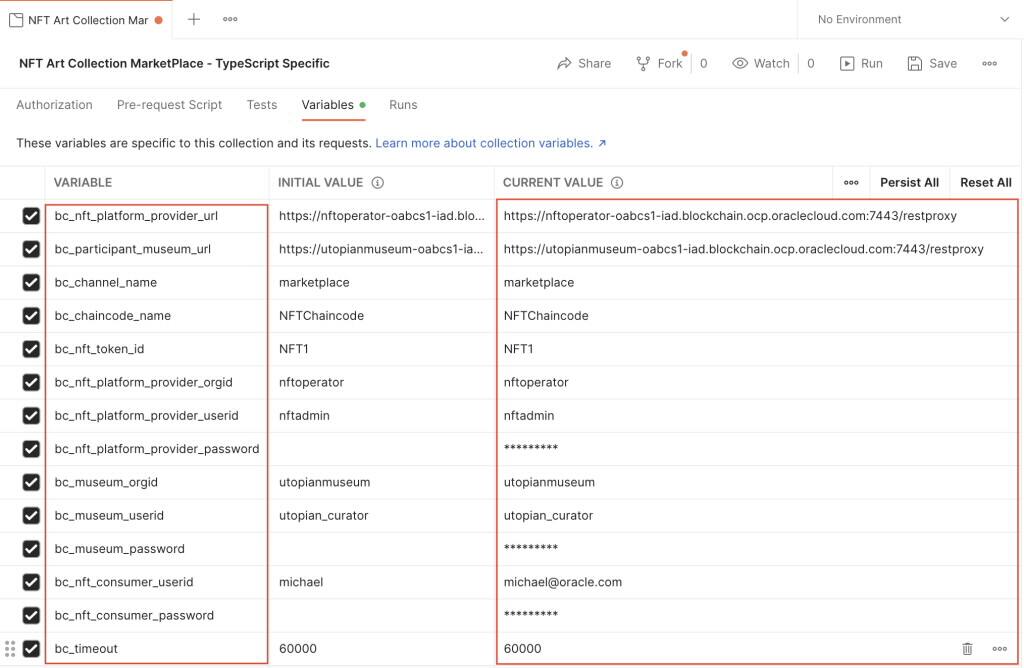The width and height of the screenshot is (1024, 668).
Task: Disable bc_nft_consumer_userid variable
Action: 31,582
